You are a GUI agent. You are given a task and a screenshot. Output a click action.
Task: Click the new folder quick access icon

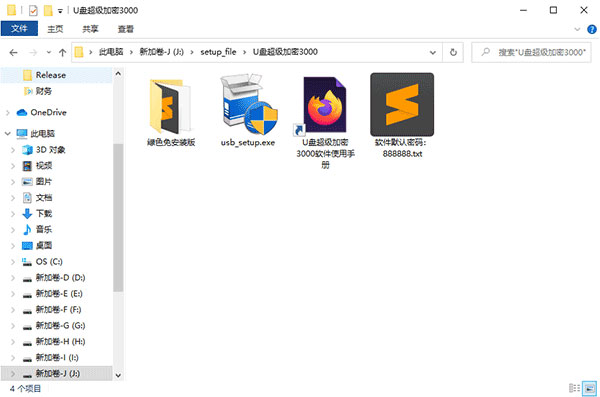point(48,10)
